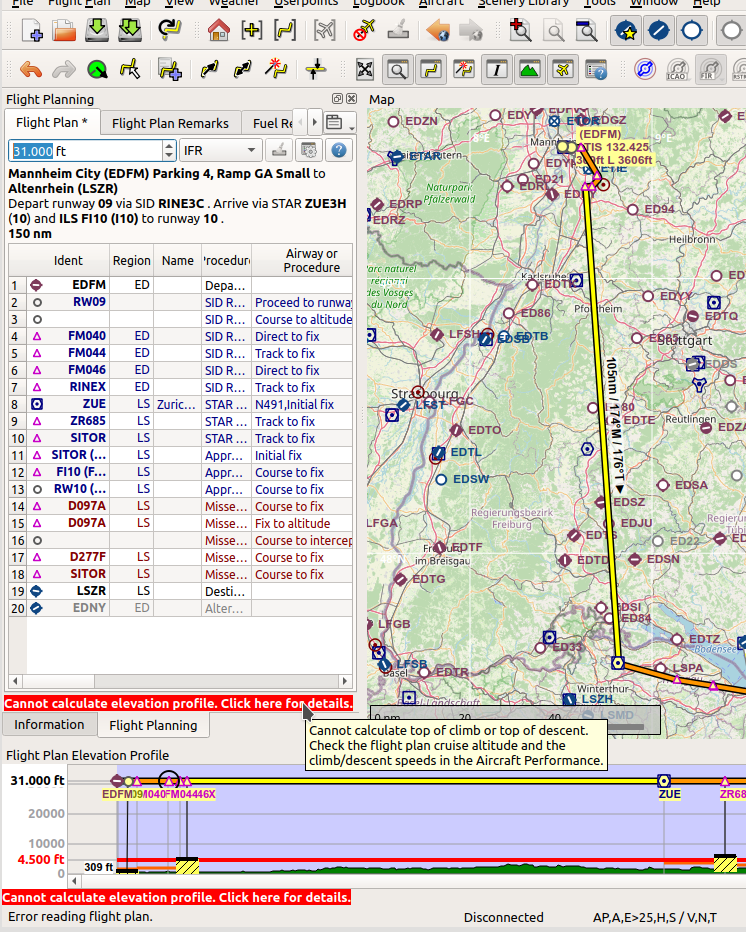
Task: Click the green calculate direct route icon
Action: (x=97, y=70)
